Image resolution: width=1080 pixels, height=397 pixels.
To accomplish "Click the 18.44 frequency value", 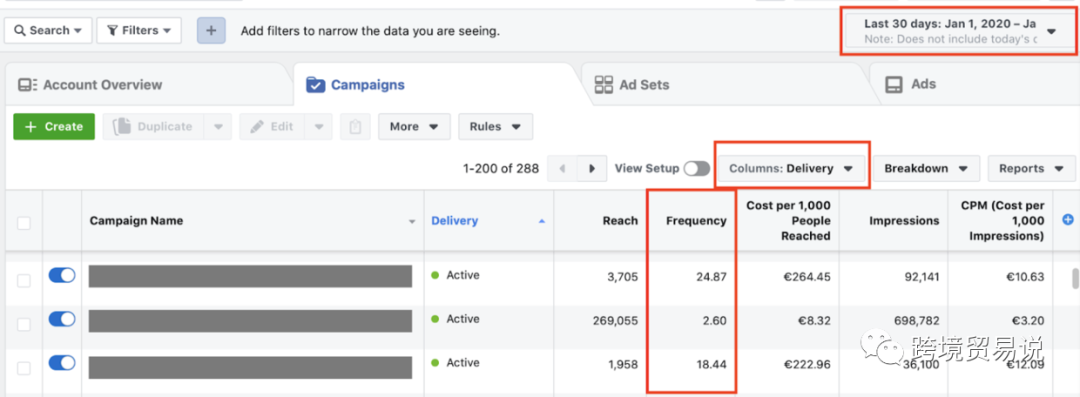I will pyautogui.click(x=711, y=364).
